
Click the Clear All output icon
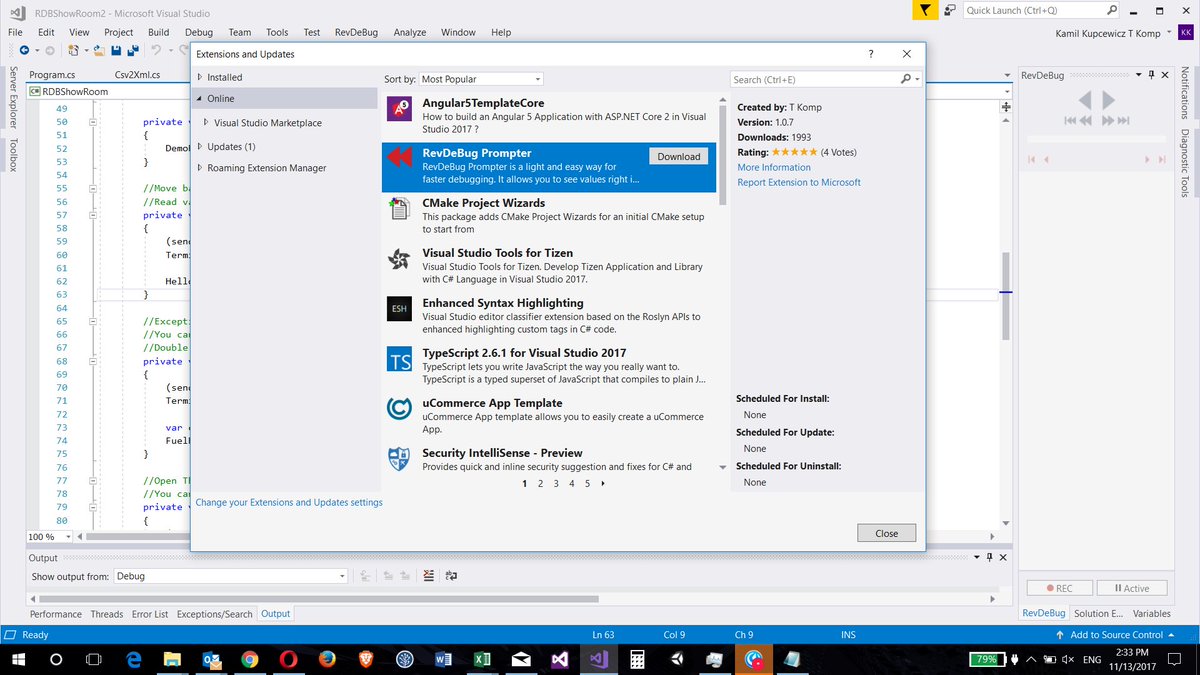pos(429,576)
